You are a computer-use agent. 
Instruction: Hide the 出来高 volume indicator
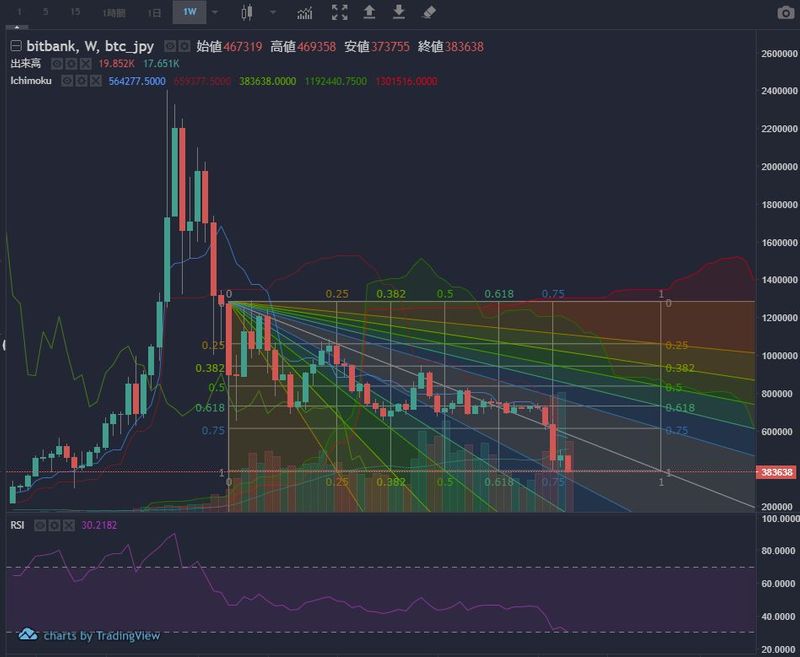pyautogui.click(x=57, y=63)
